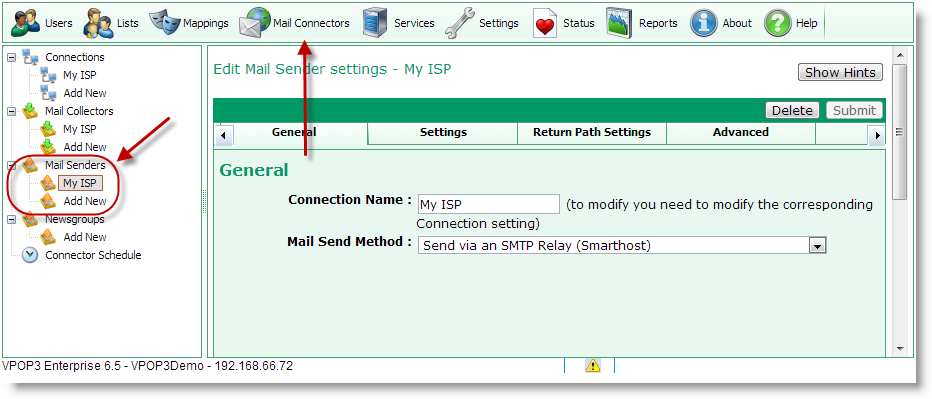Open the Lists toolbar icon
The width and height of the screenshot is (932, 399).
98,23
